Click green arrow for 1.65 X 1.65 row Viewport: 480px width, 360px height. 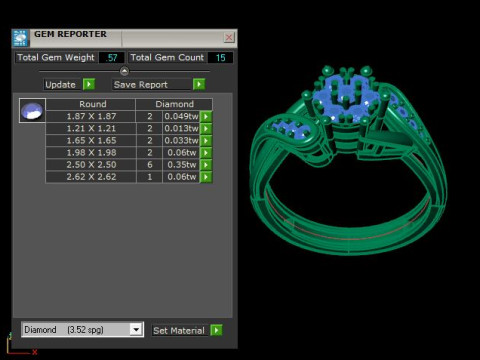coord(206,141)
